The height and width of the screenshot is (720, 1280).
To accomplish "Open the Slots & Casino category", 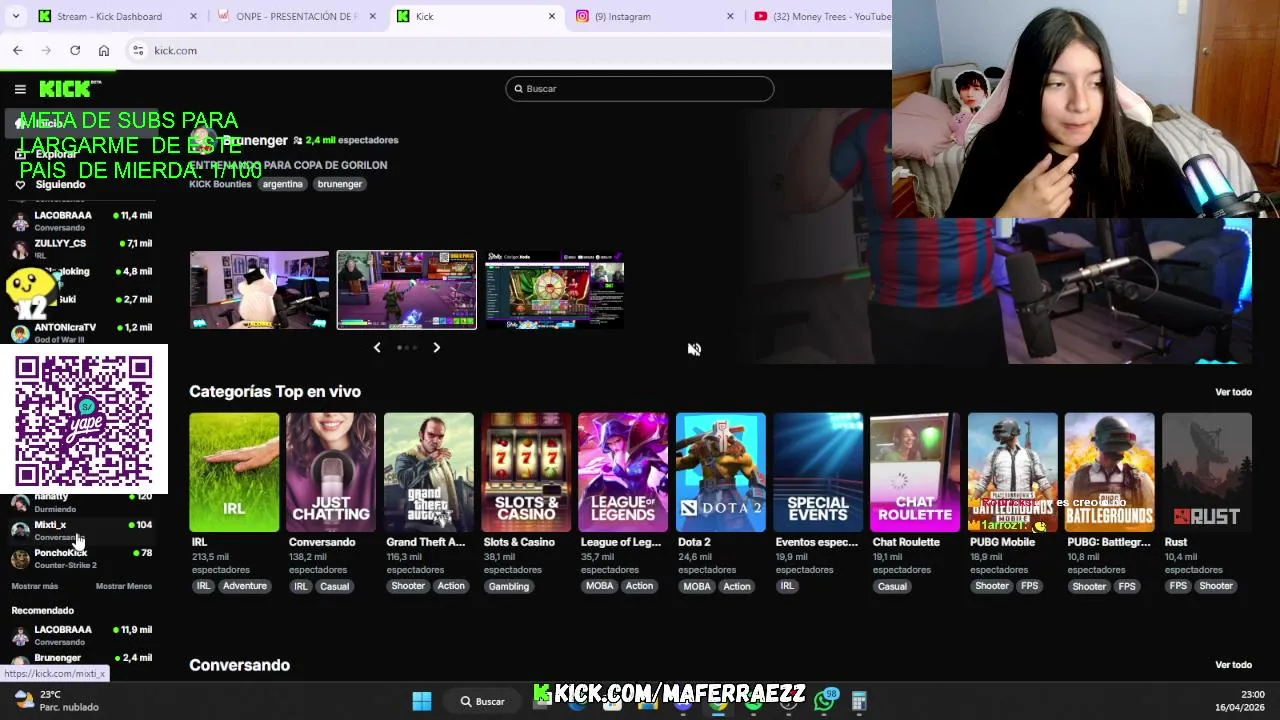I will tap(526, 472).
